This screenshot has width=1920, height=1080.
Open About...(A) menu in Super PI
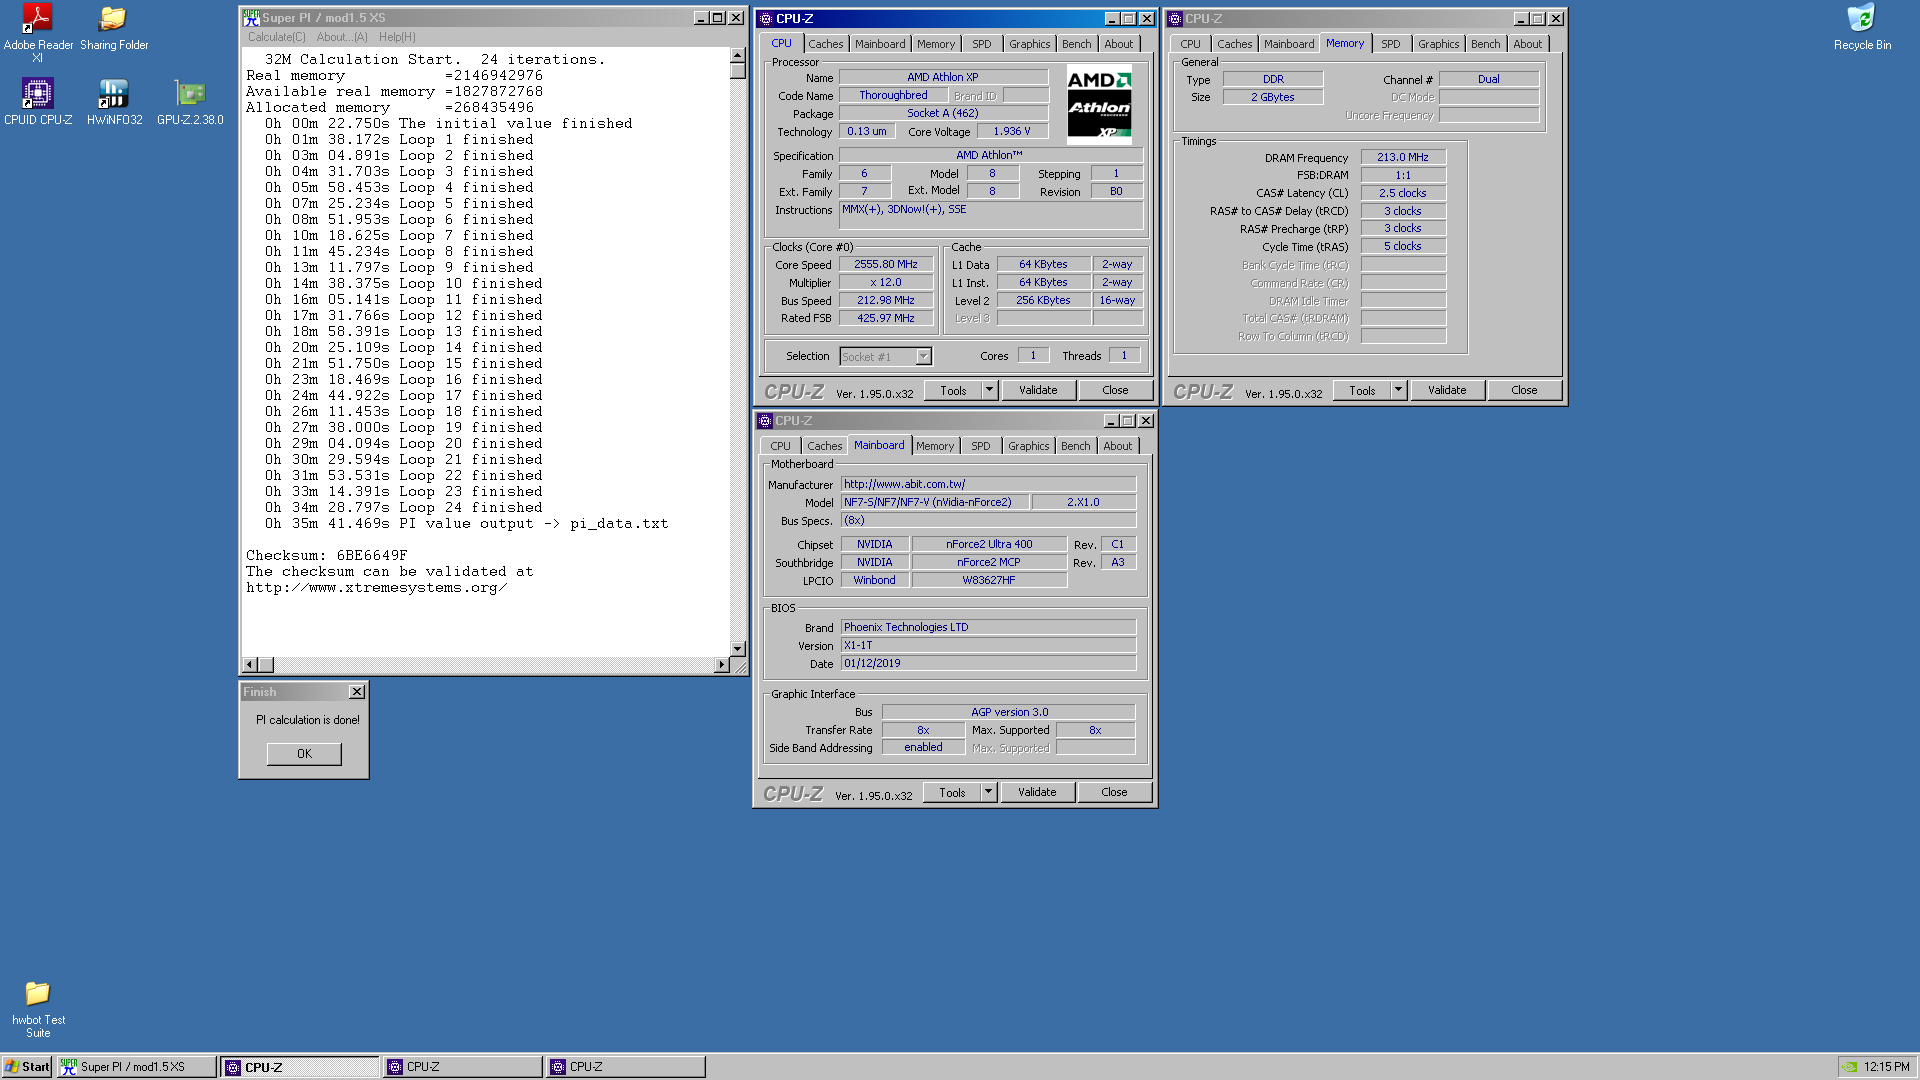click(x=342, y=37)
